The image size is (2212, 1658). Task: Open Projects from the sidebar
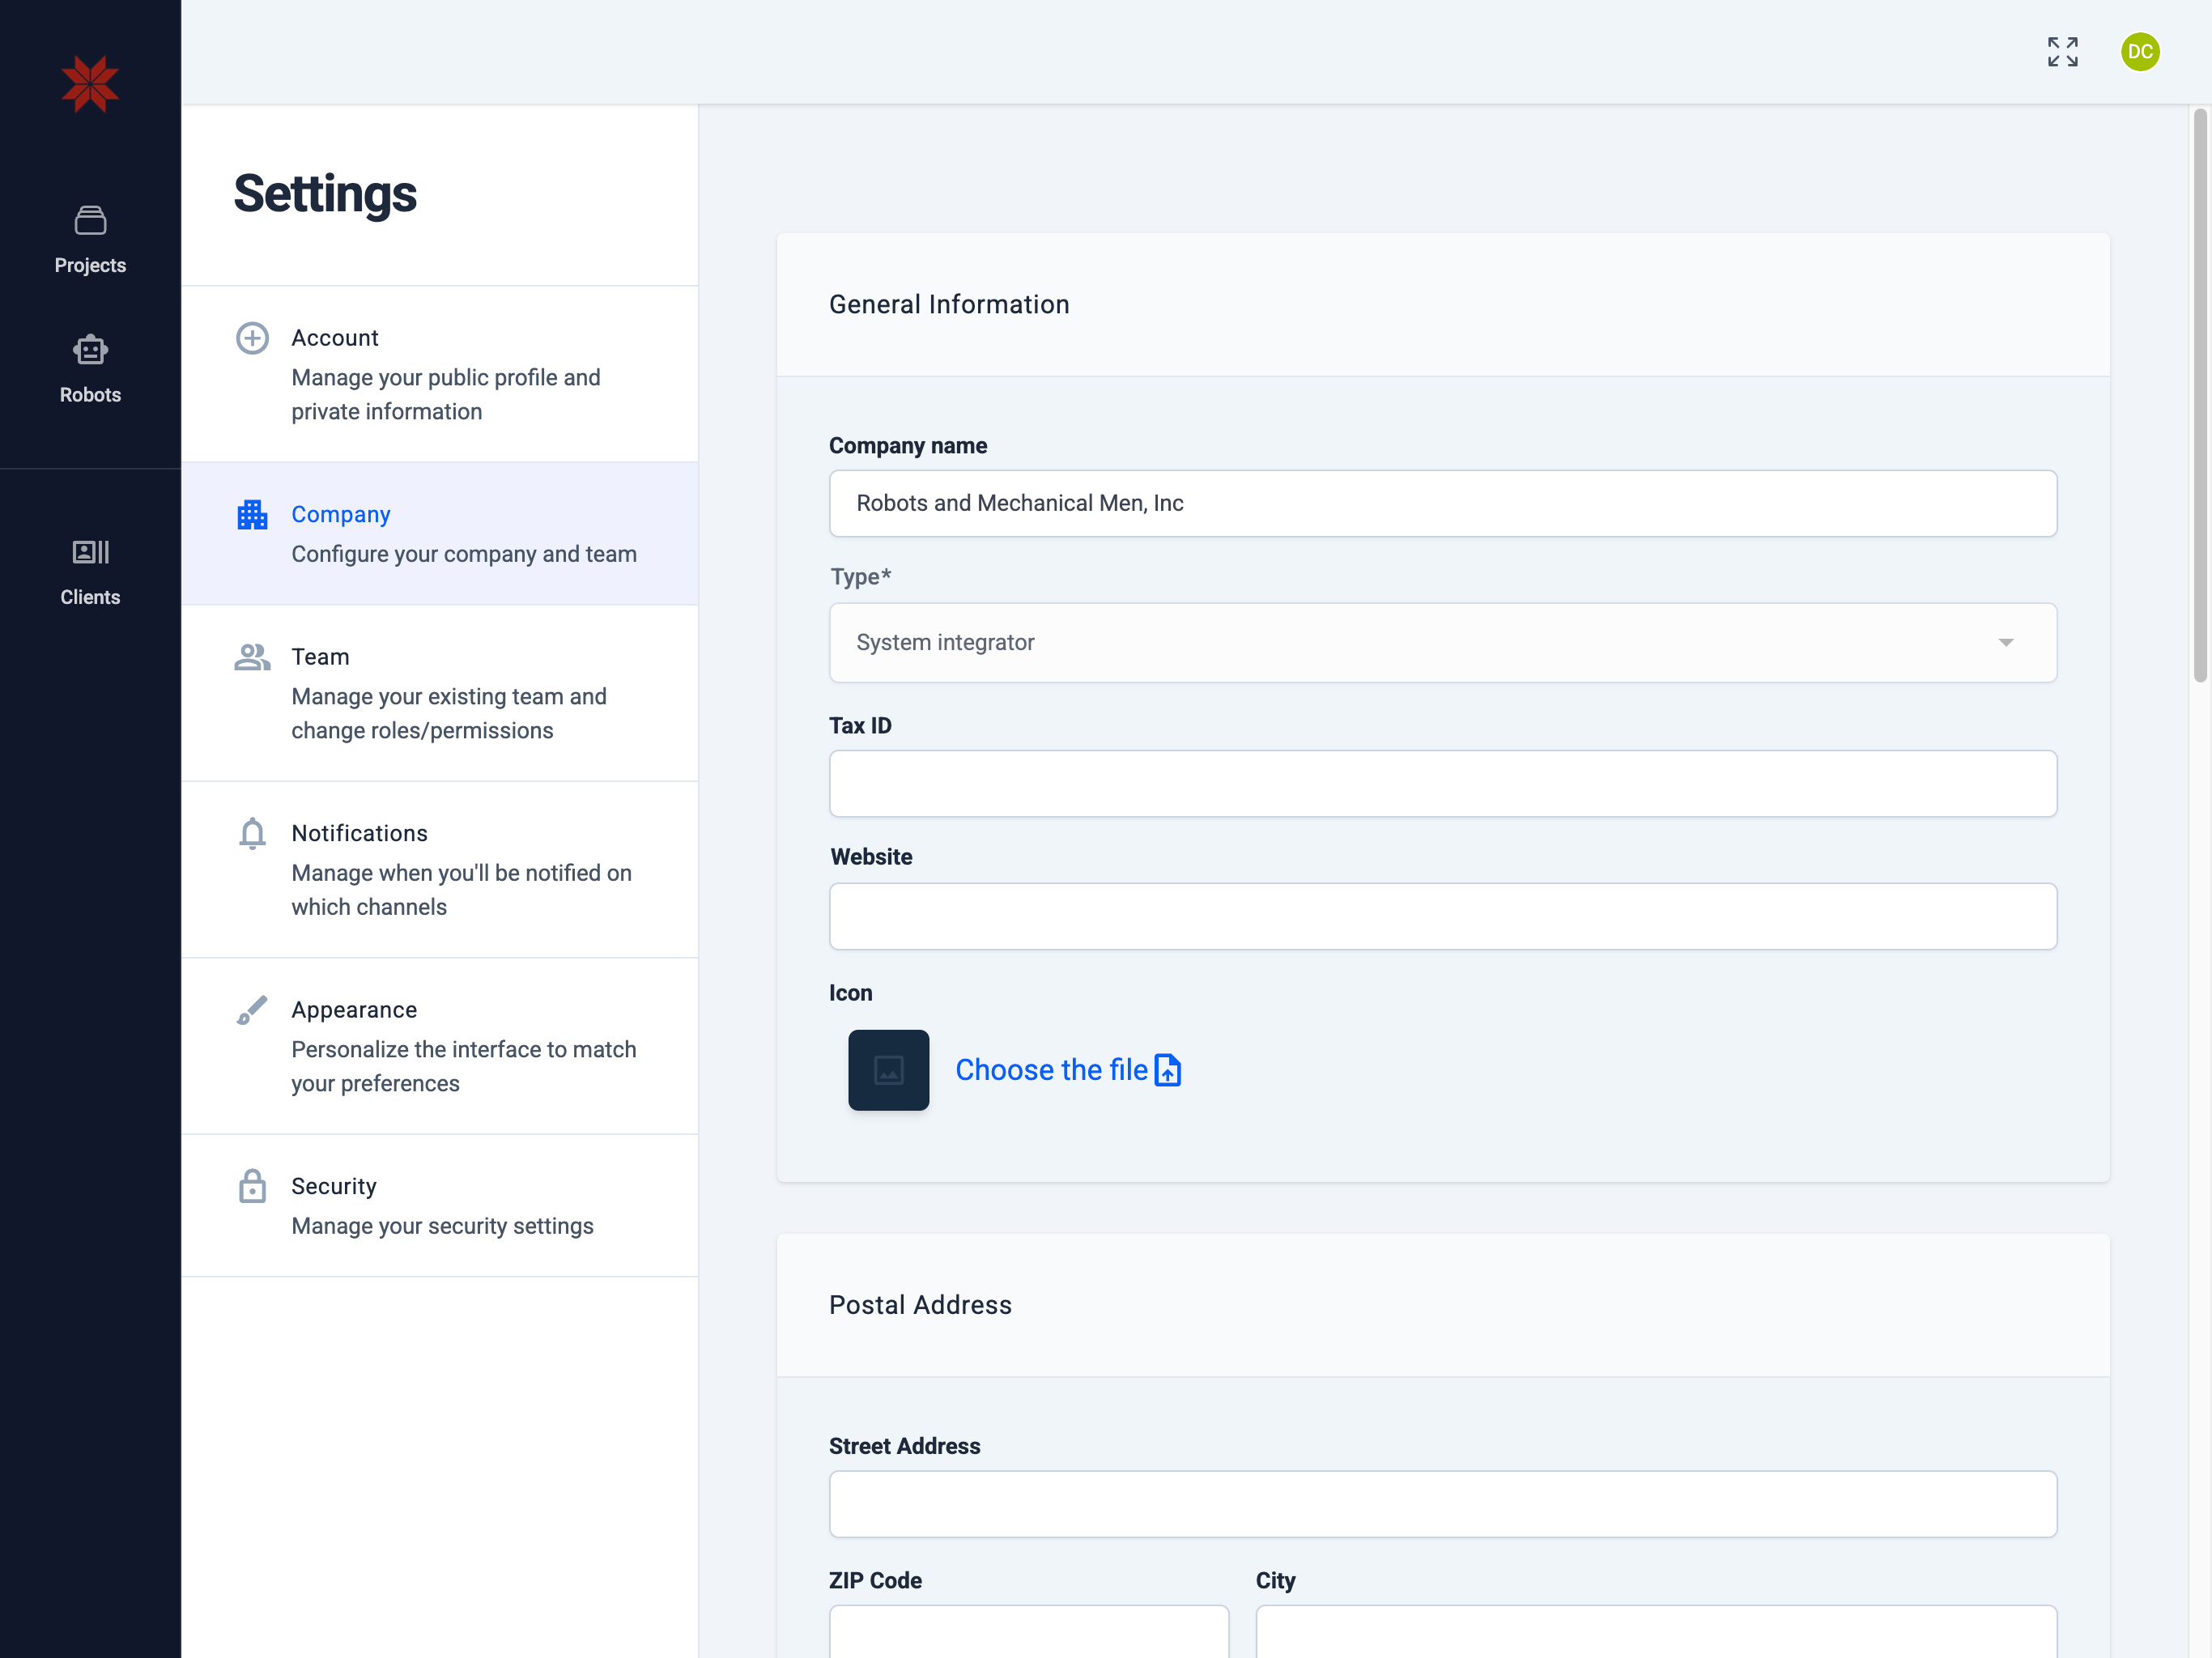point(90,240)
